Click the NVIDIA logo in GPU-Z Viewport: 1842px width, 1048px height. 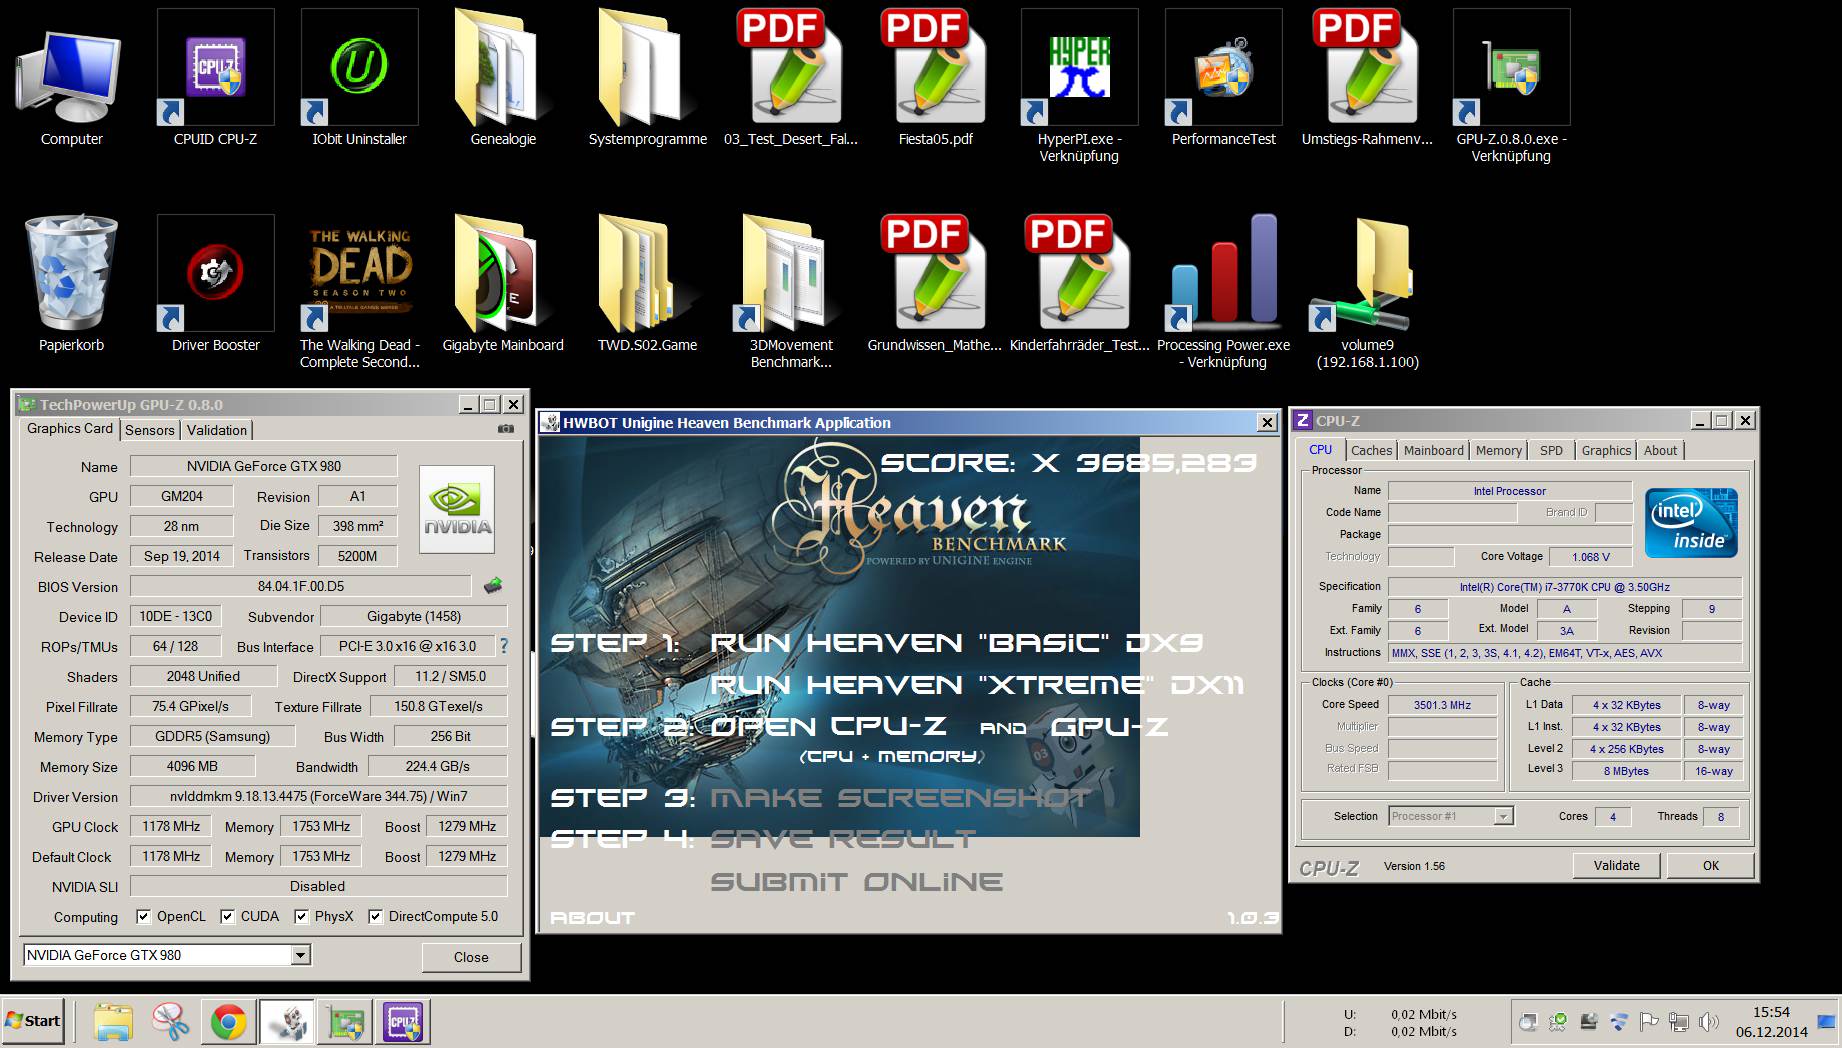pyautogui.click(x=457, y=510)
